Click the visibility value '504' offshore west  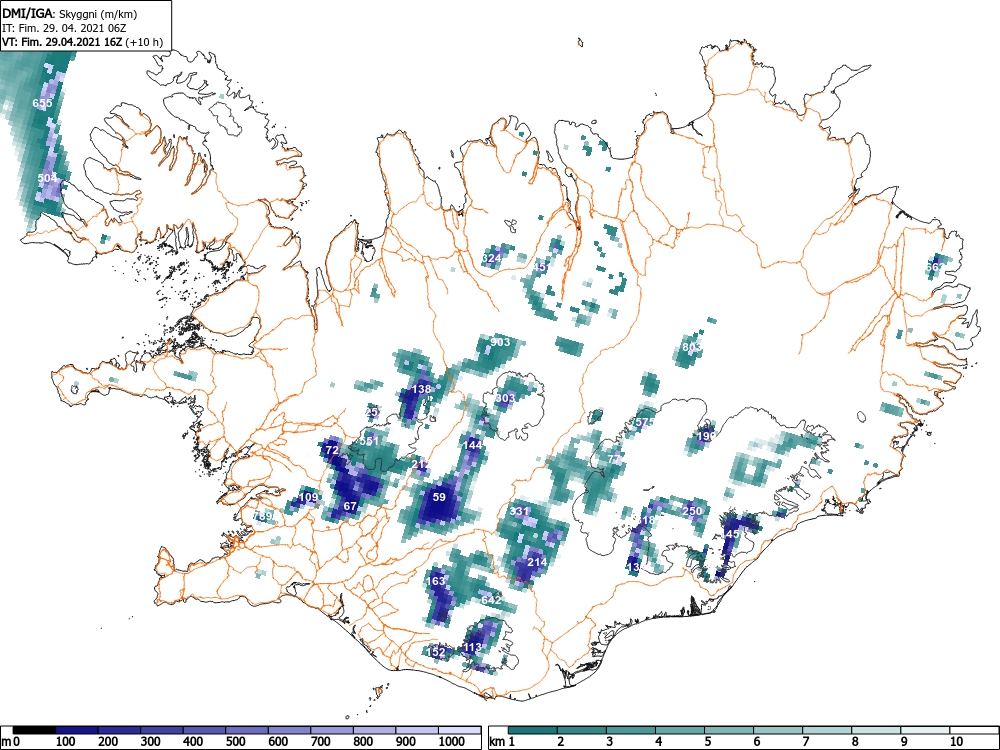47,178
